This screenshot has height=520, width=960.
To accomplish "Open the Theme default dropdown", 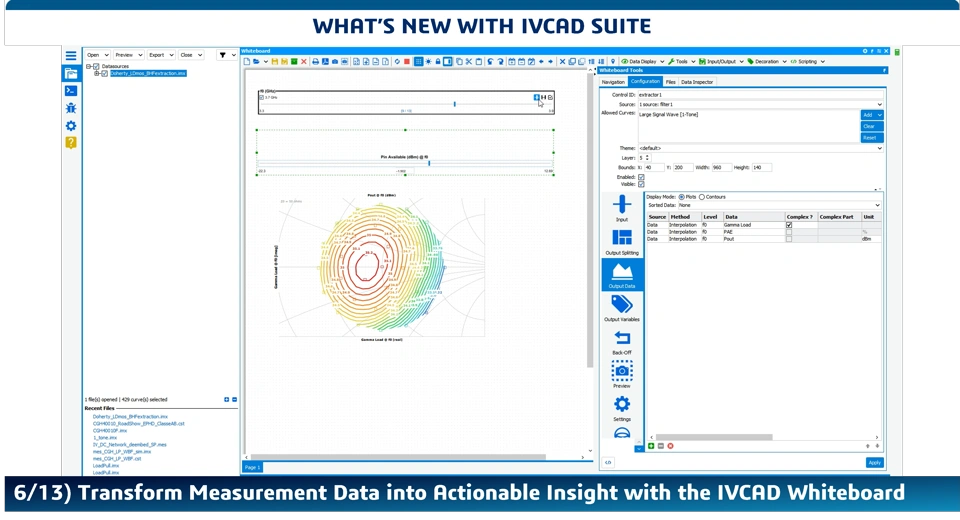I will (760, 148).
